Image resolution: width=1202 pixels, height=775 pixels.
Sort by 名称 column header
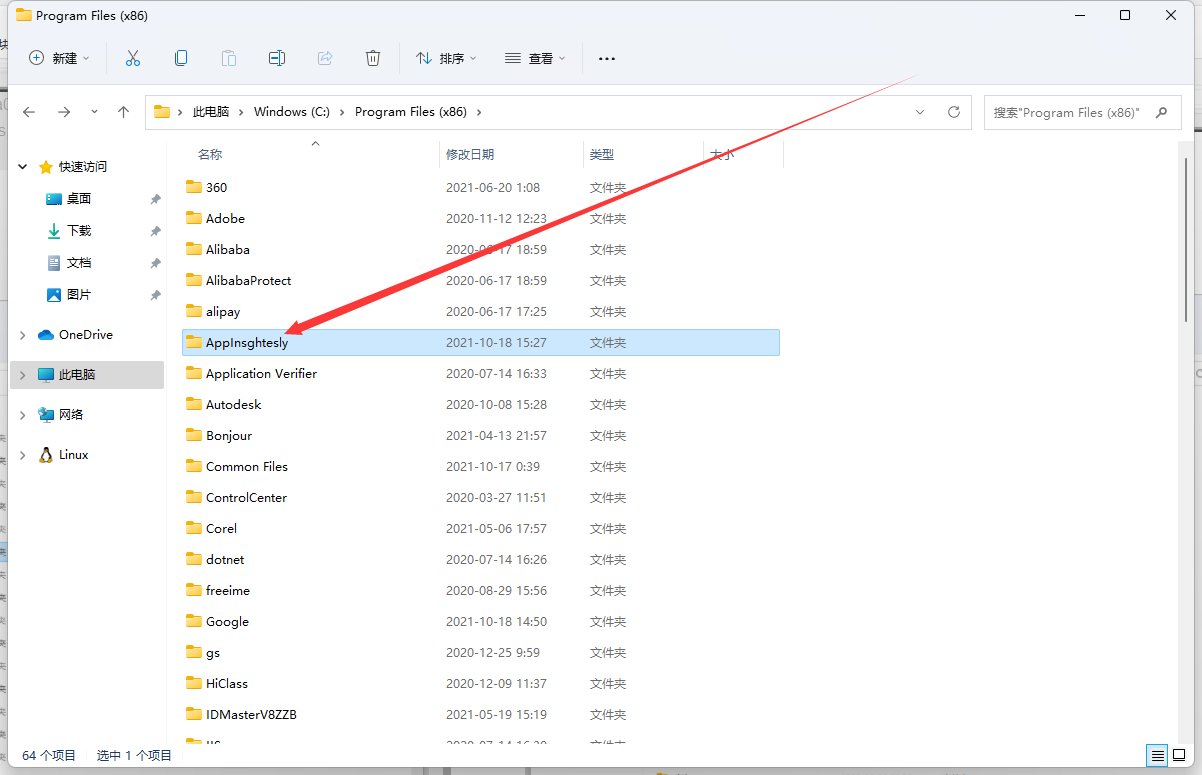tap(210, 154)
